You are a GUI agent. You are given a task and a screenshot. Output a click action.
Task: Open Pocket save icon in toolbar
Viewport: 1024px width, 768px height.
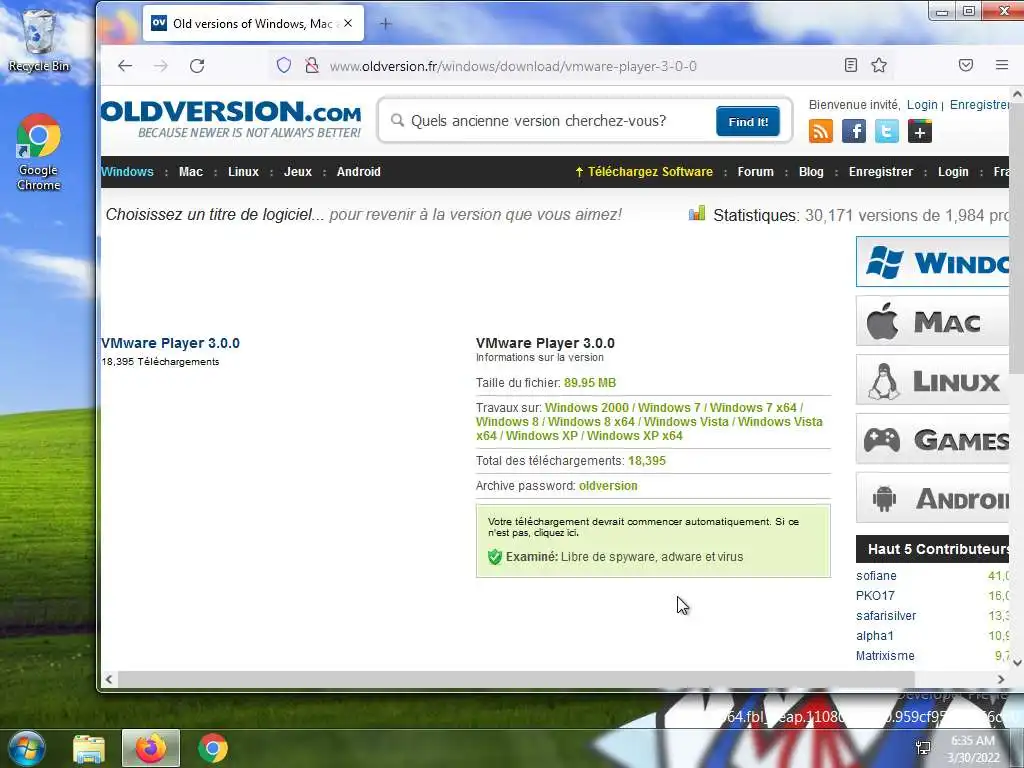(x=966, y=65)
